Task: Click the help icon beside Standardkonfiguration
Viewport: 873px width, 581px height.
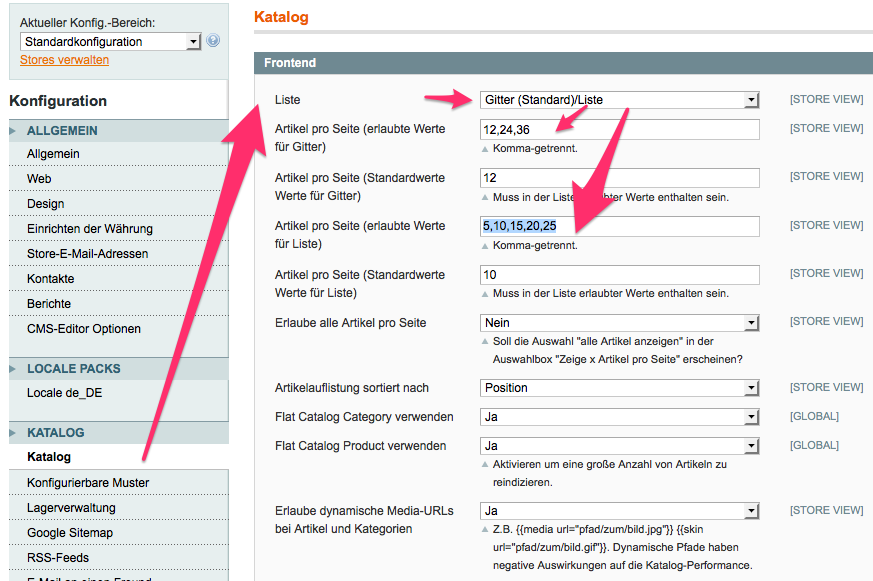Action: (213, 41)
